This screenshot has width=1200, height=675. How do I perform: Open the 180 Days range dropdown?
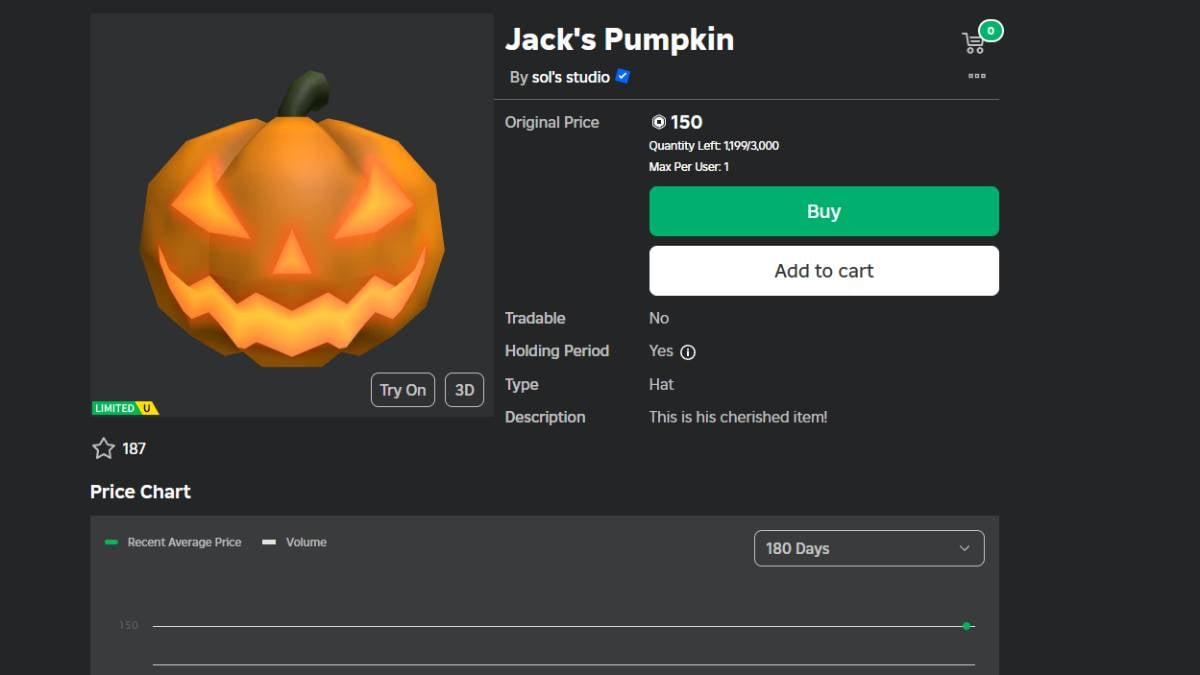(868, 548)
